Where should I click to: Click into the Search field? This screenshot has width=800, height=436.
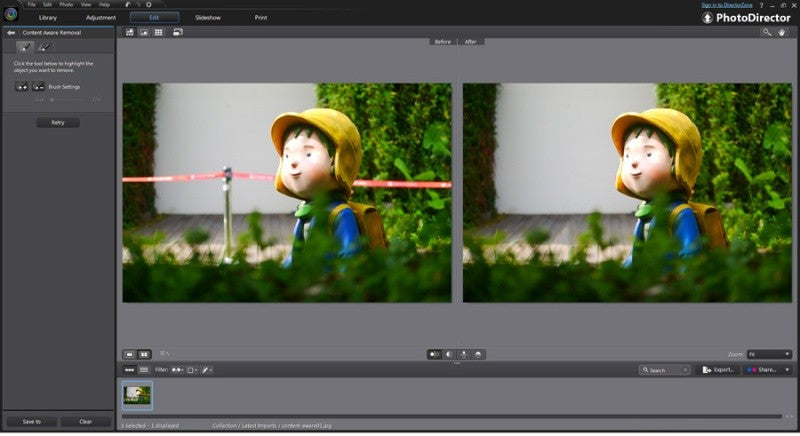point(664,370)
